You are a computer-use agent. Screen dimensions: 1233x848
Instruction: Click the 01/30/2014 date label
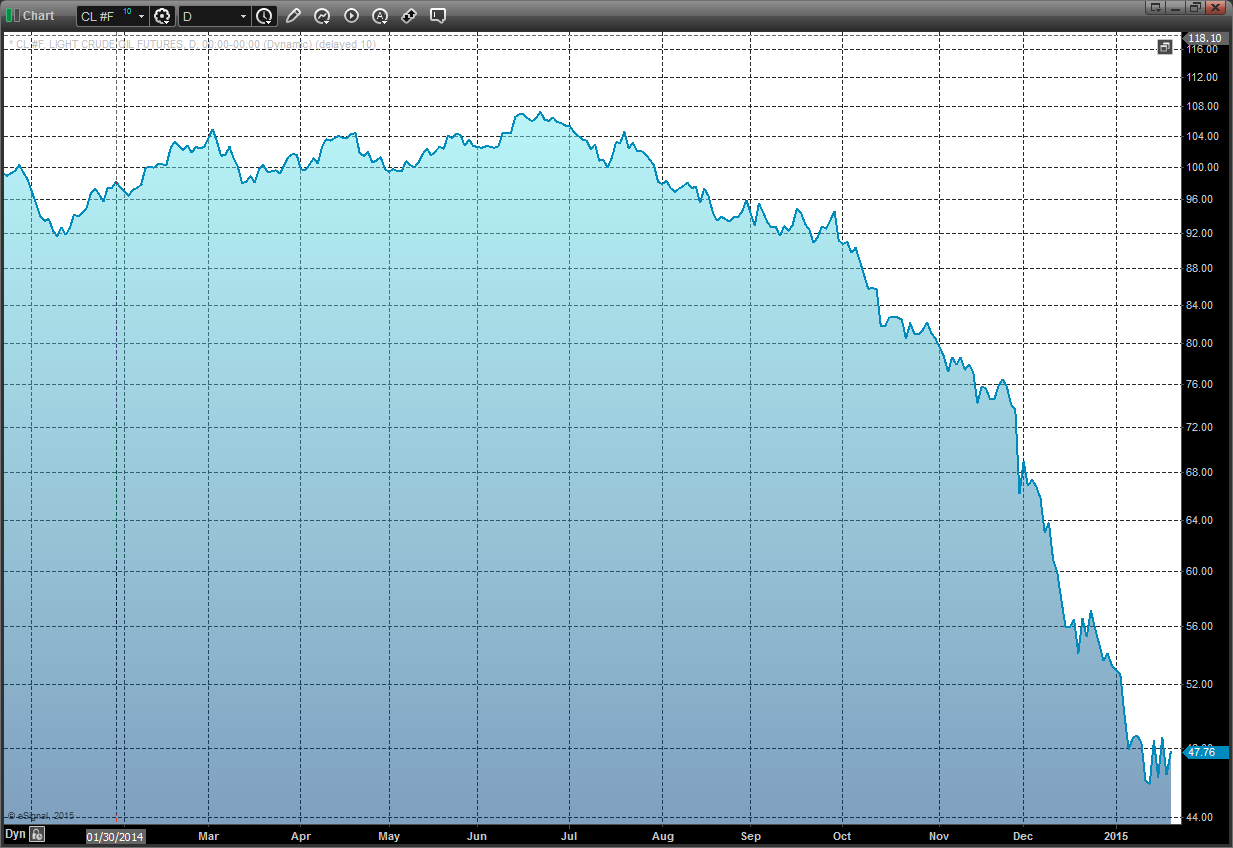[115, 836]
